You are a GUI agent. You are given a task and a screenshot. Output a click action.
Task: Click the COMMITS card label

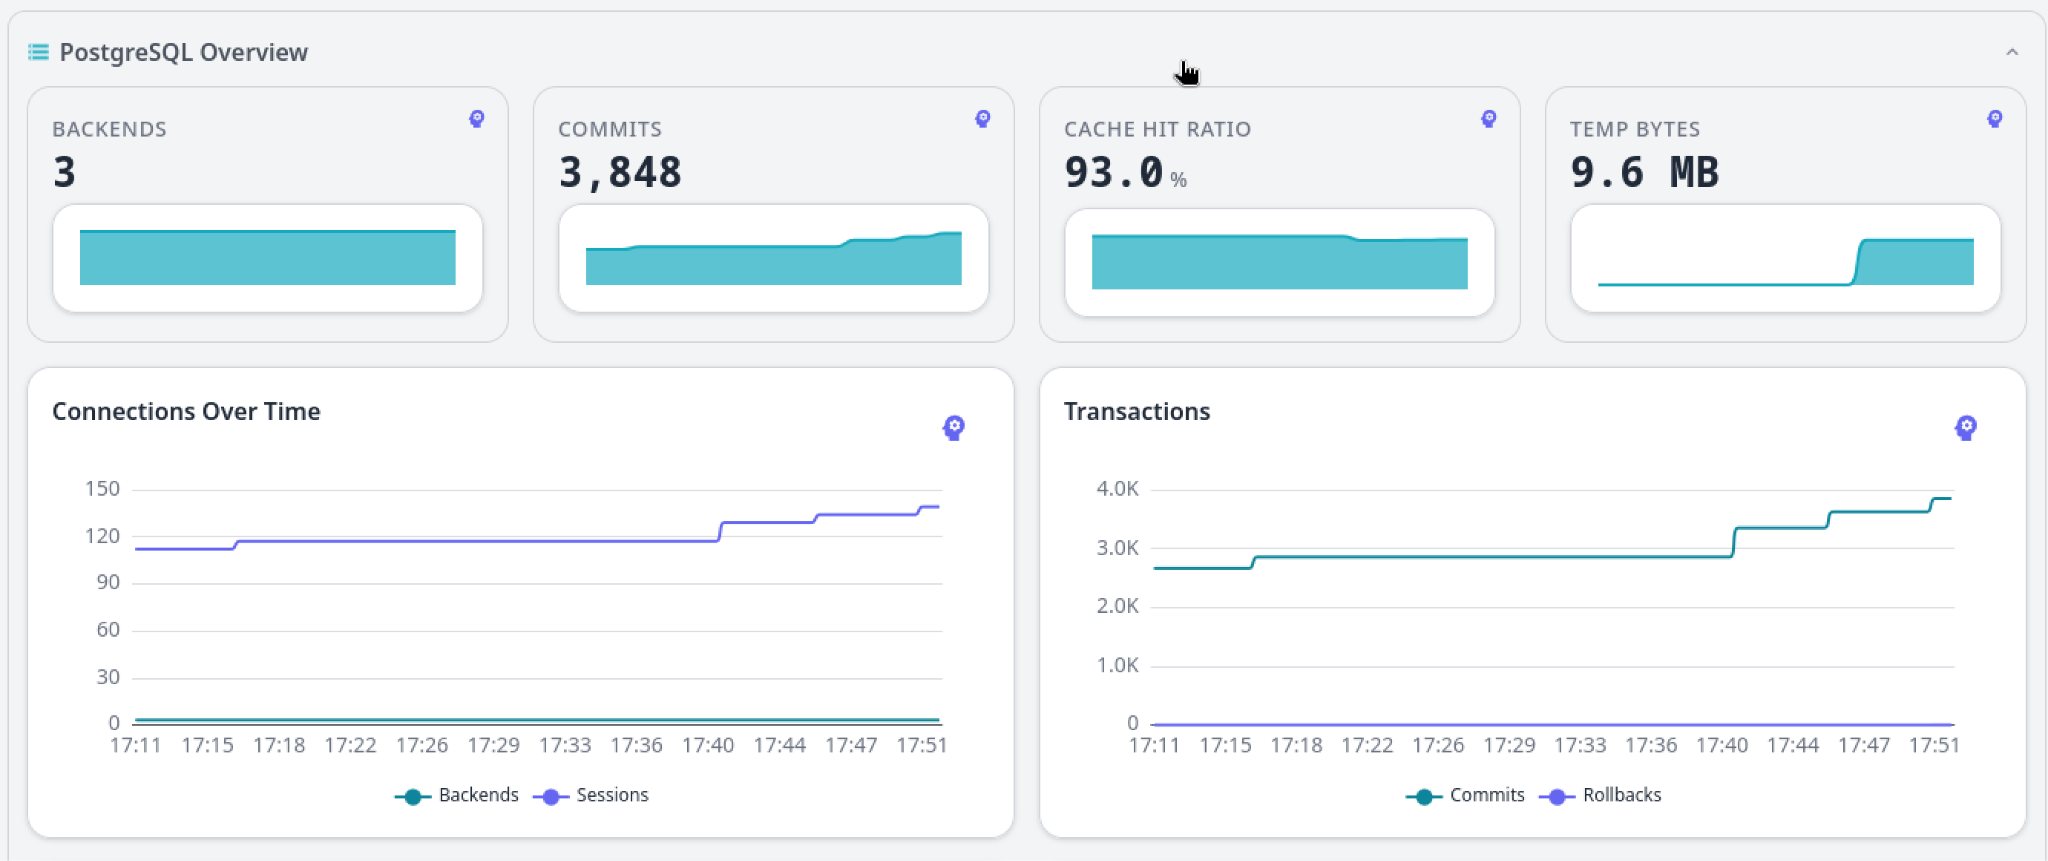(610, 129)
